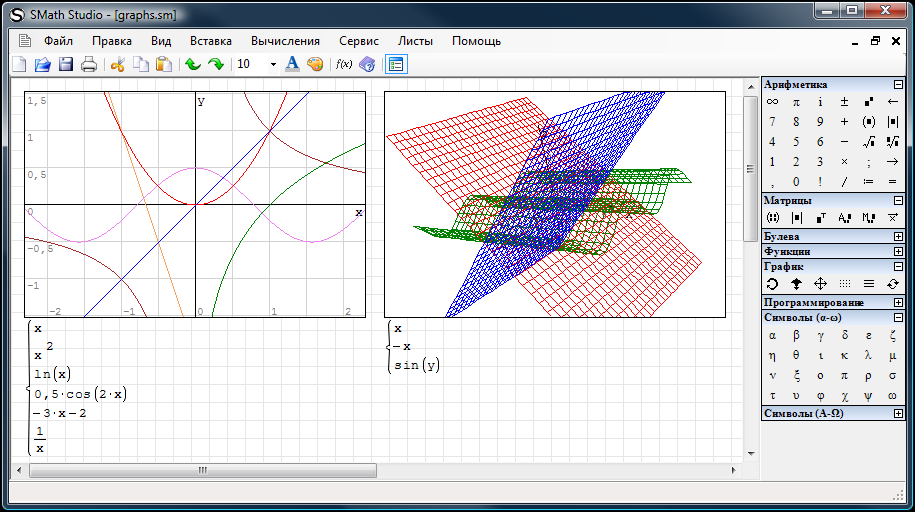Screen dimensions: 915x512
Task: Click the backspace arrow in Арифметика
Action: [x=892, y=102]
